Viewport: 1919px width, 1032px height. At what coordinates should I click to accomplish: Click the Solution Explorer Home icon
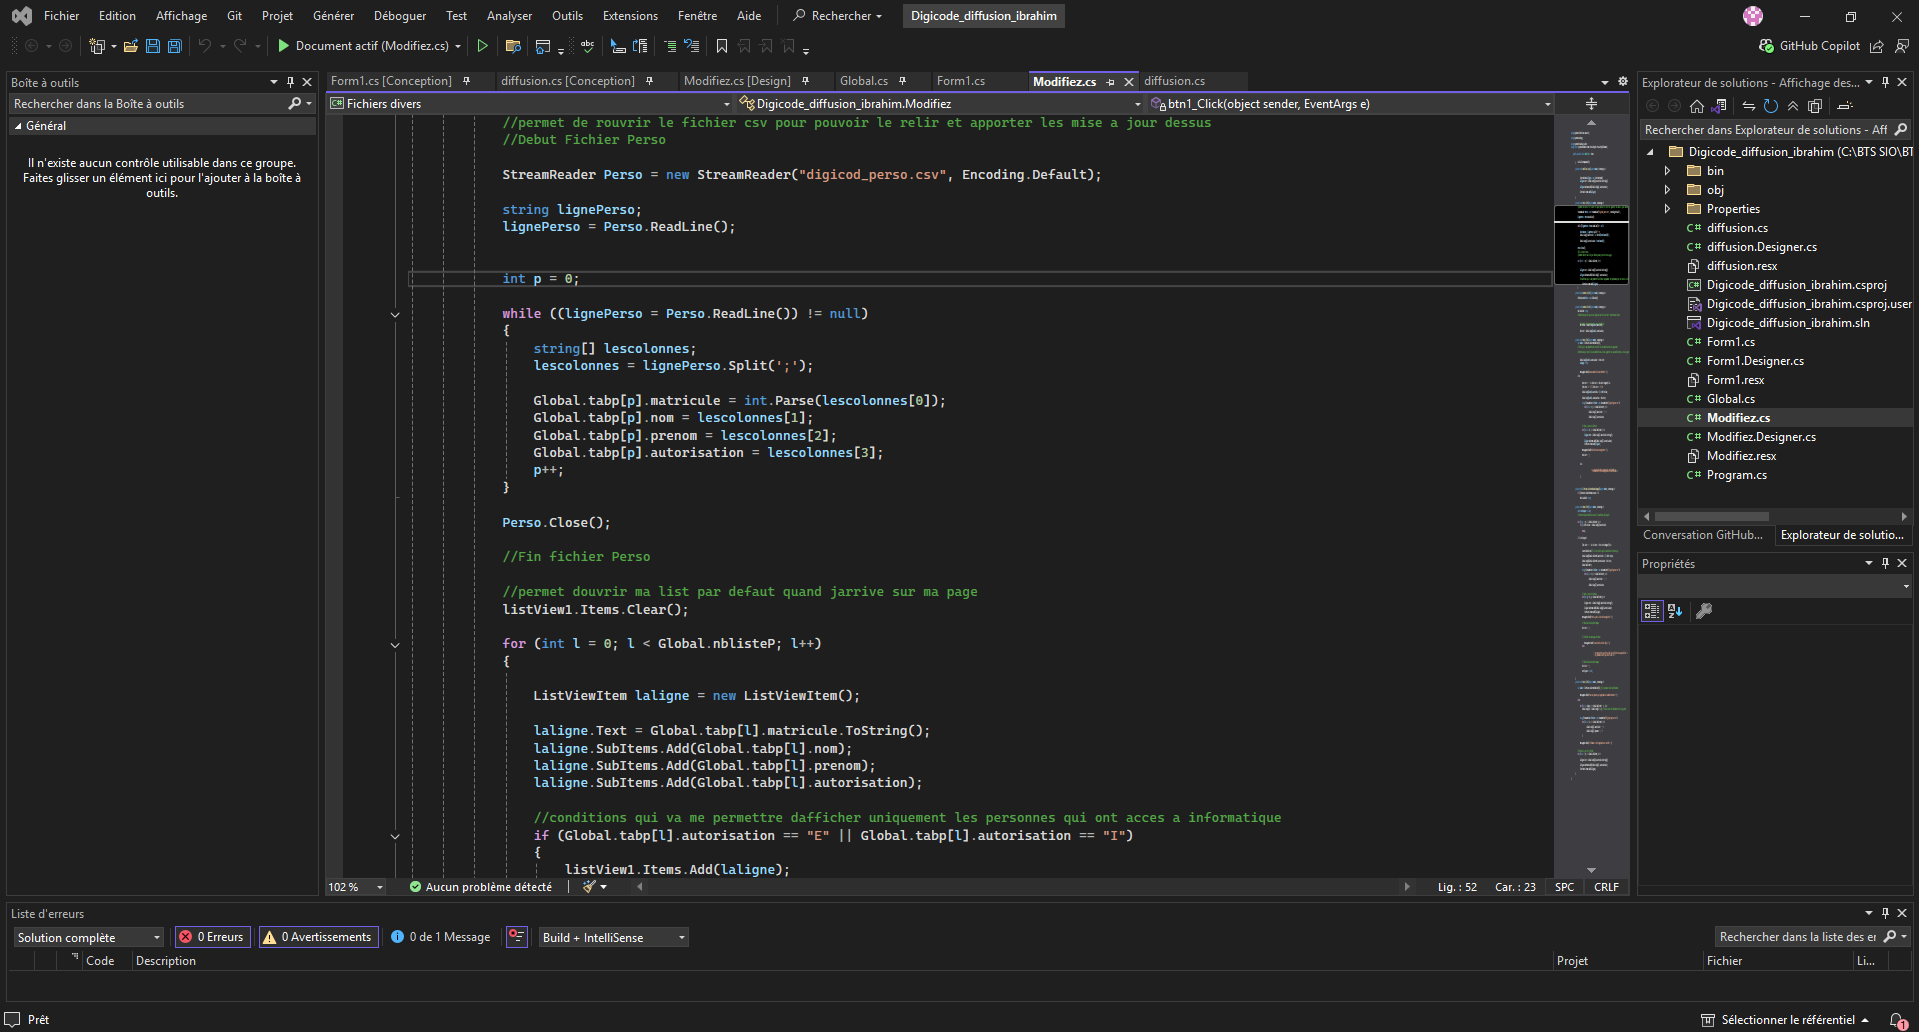(x=1696, y=106)
